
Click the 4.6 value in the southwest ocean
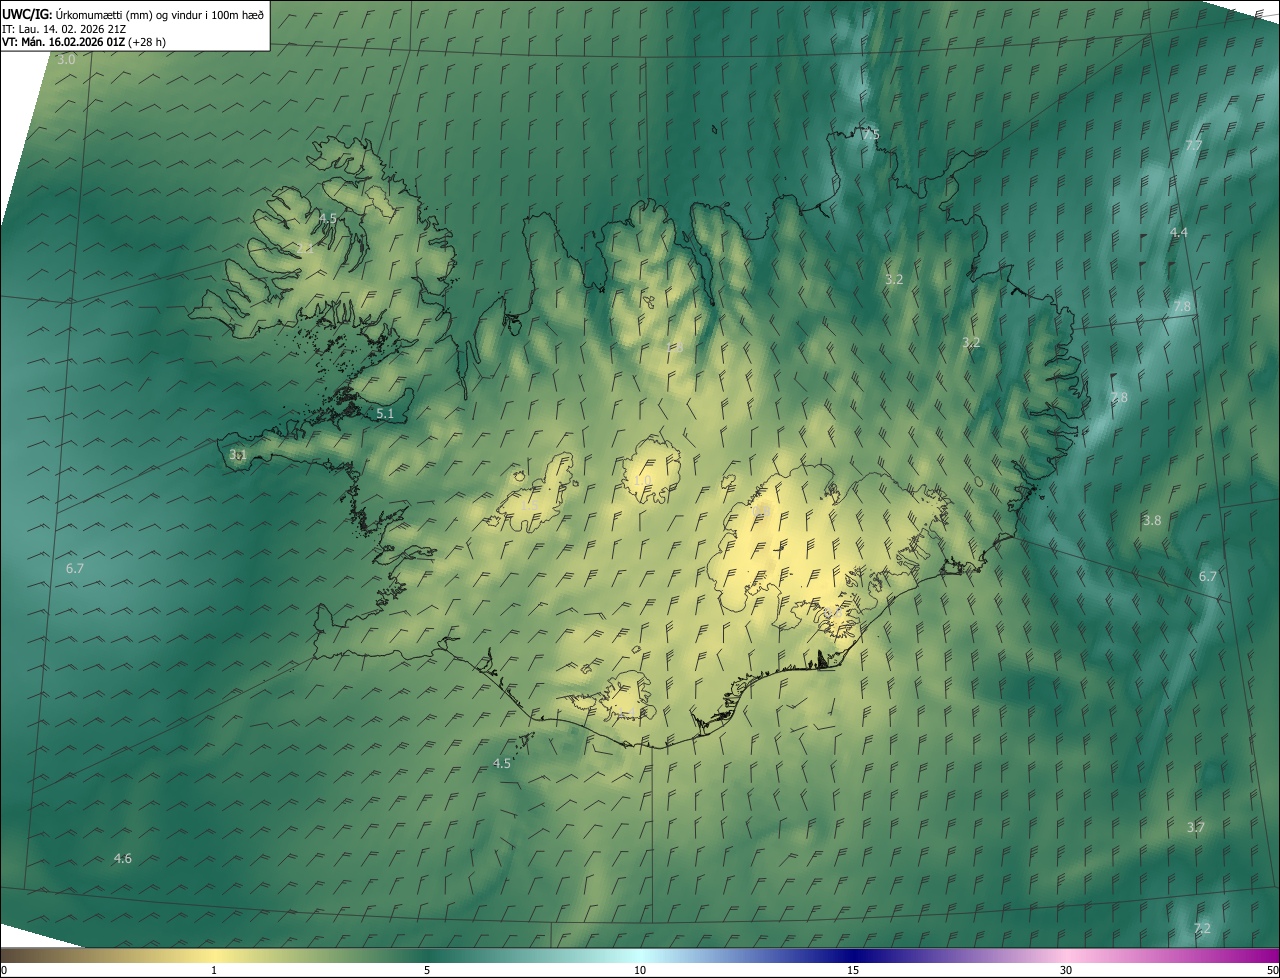[122, 859]
